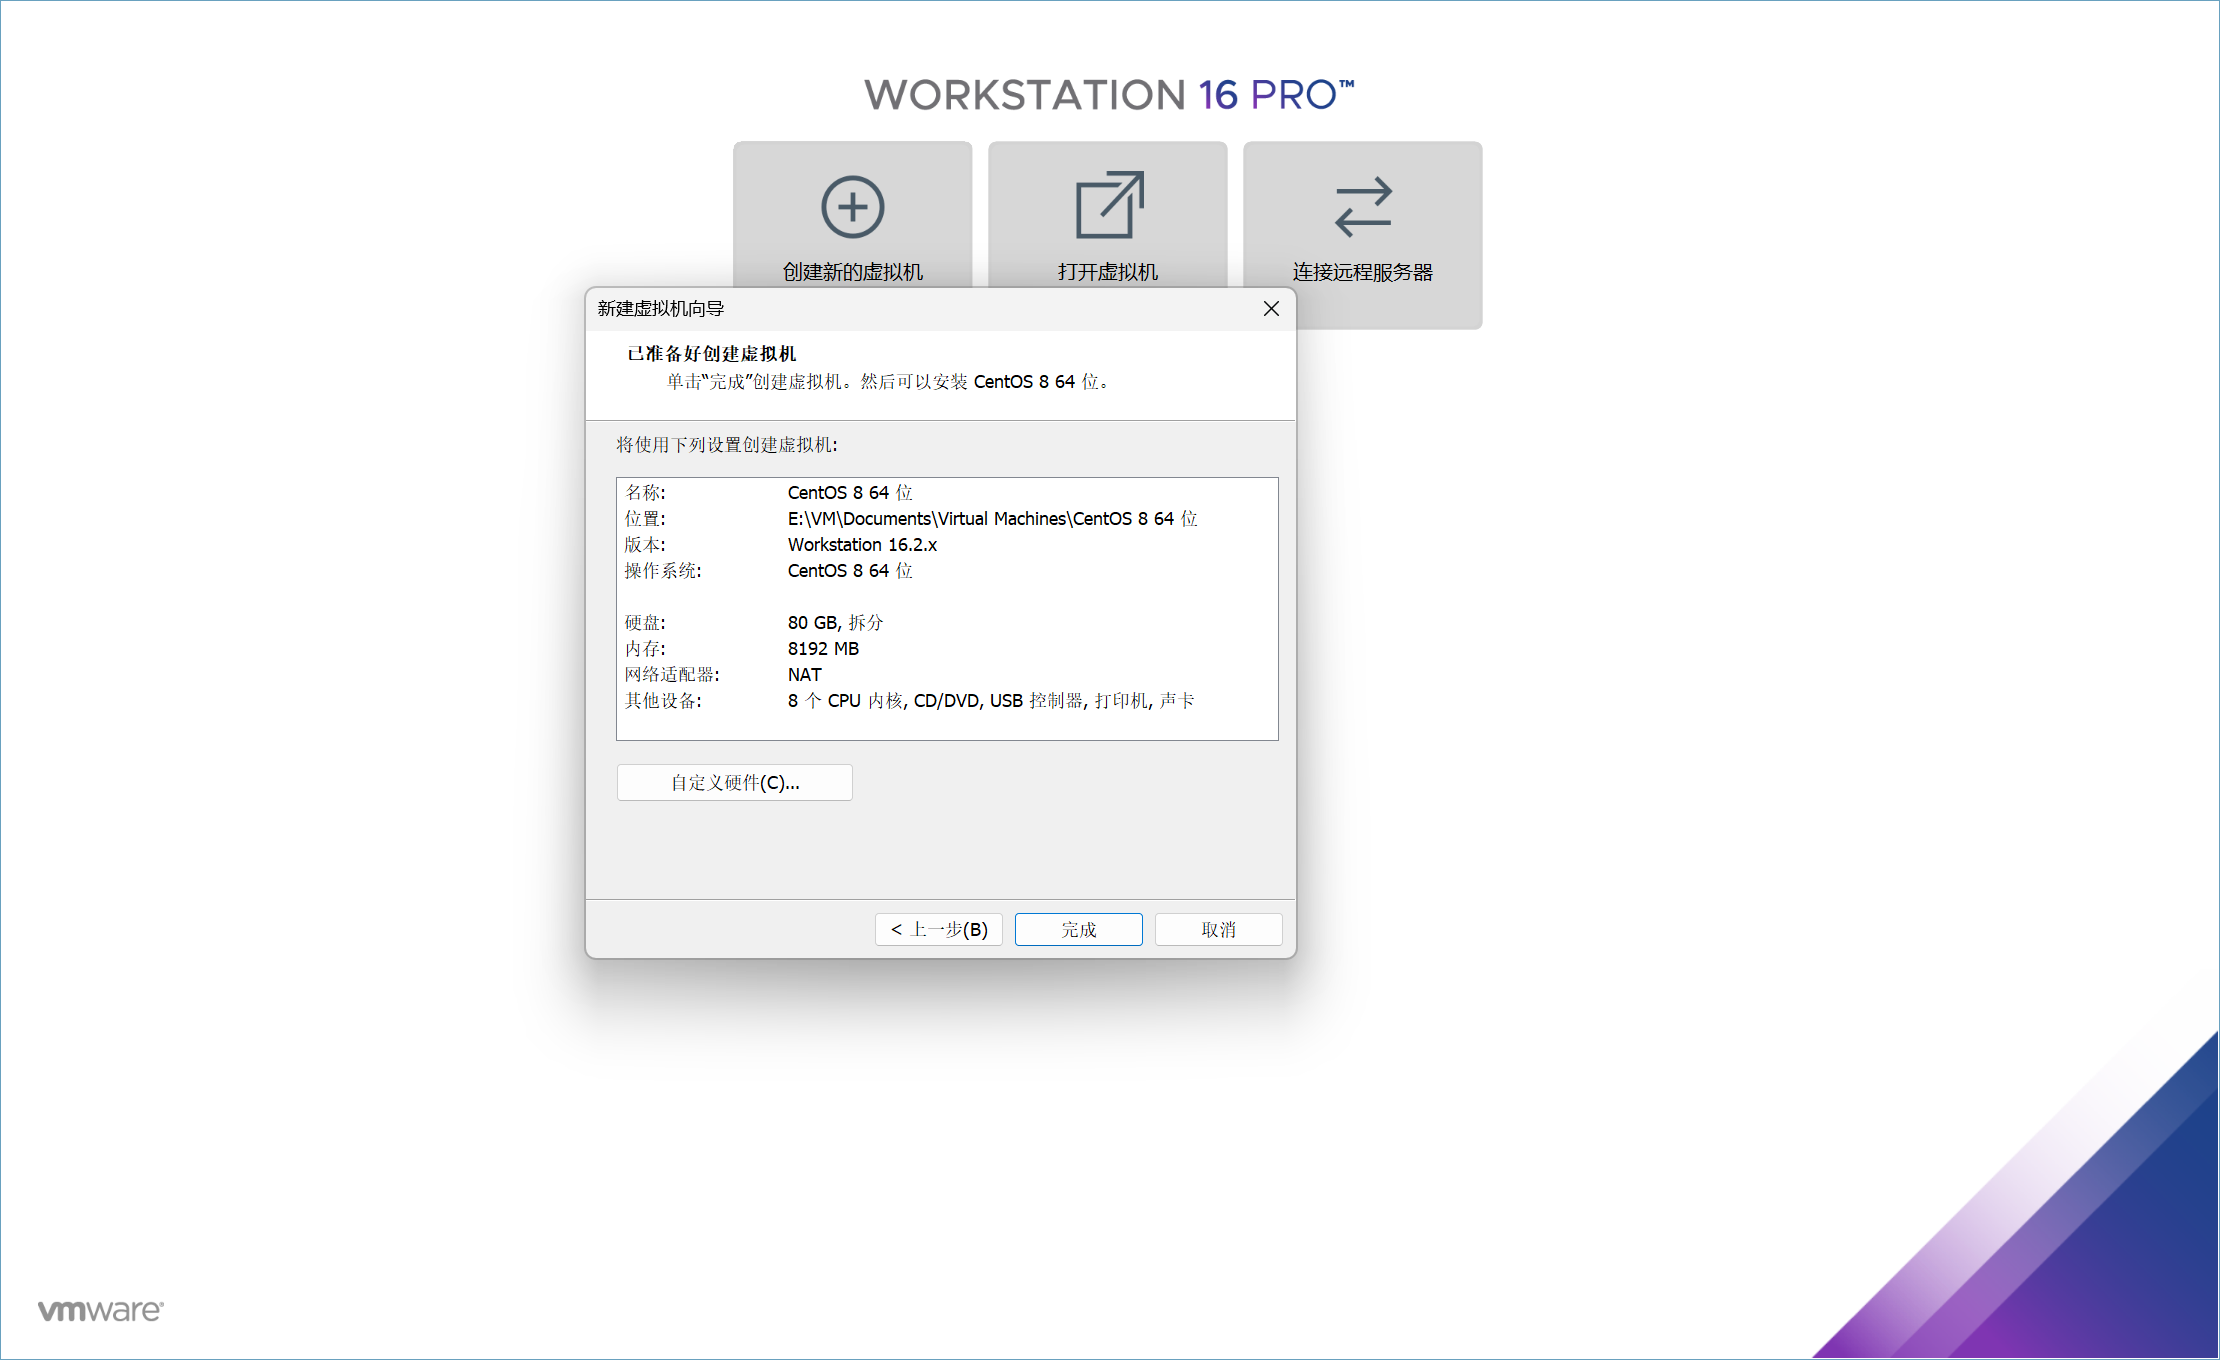The image size is (2220, 1360).
Task: Click the 连接远程服务器 arrows icon
Action: (x=1362, y=207)
